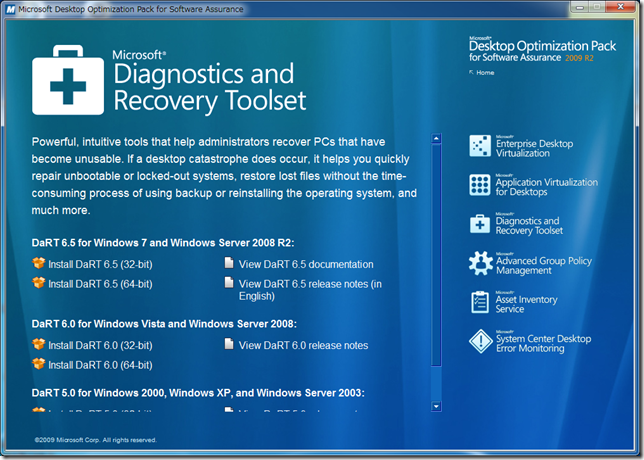The image size is (644, 460).
Task: Install DaRT 6.0 (64-bit)
Action: (x=100, y=365)
